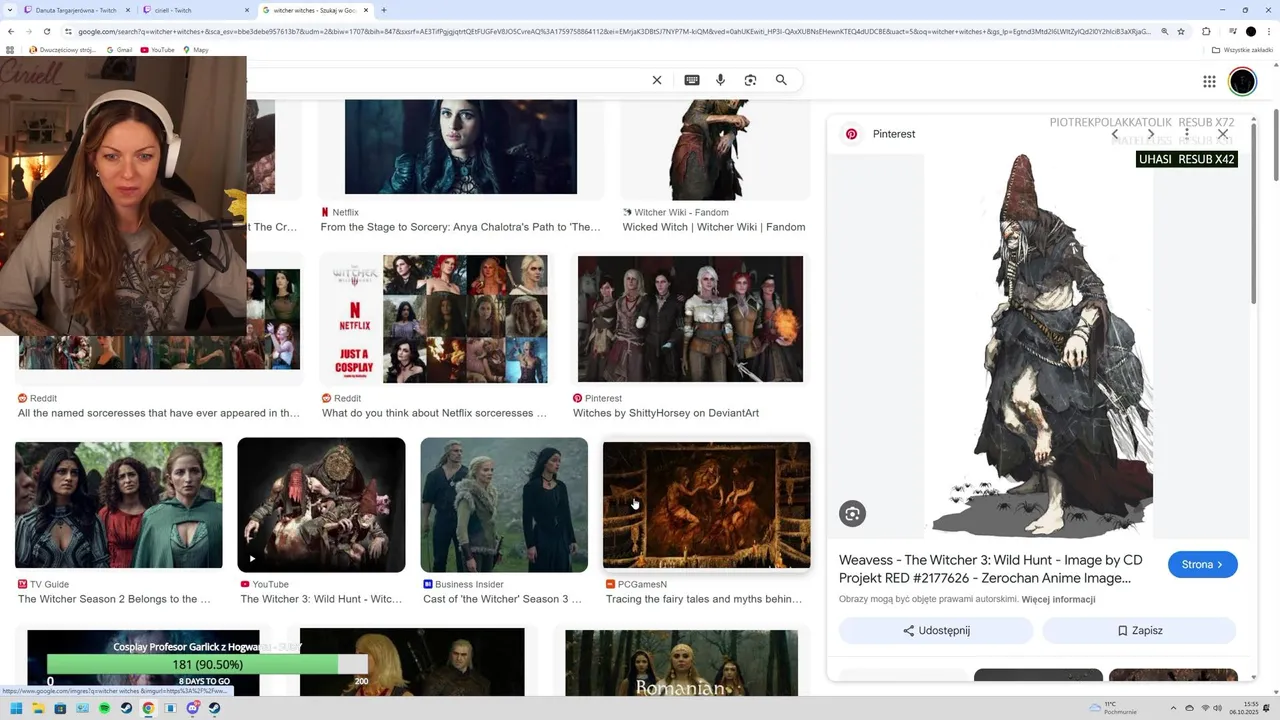The height and width of the screenshot is (720, 1280).
Task: Open Google Lens image search icon
Action: (750, 80)
